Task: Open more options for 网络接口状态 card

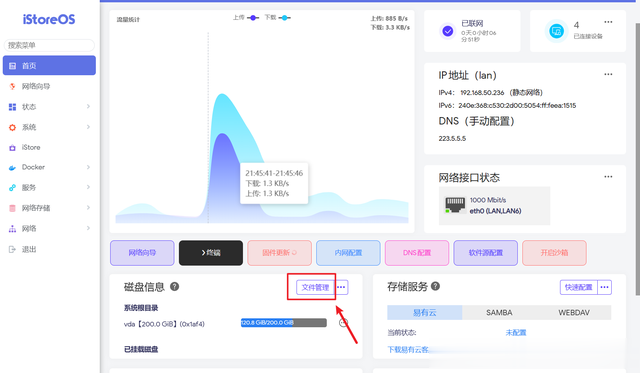Action: click(x=608, y=177)
